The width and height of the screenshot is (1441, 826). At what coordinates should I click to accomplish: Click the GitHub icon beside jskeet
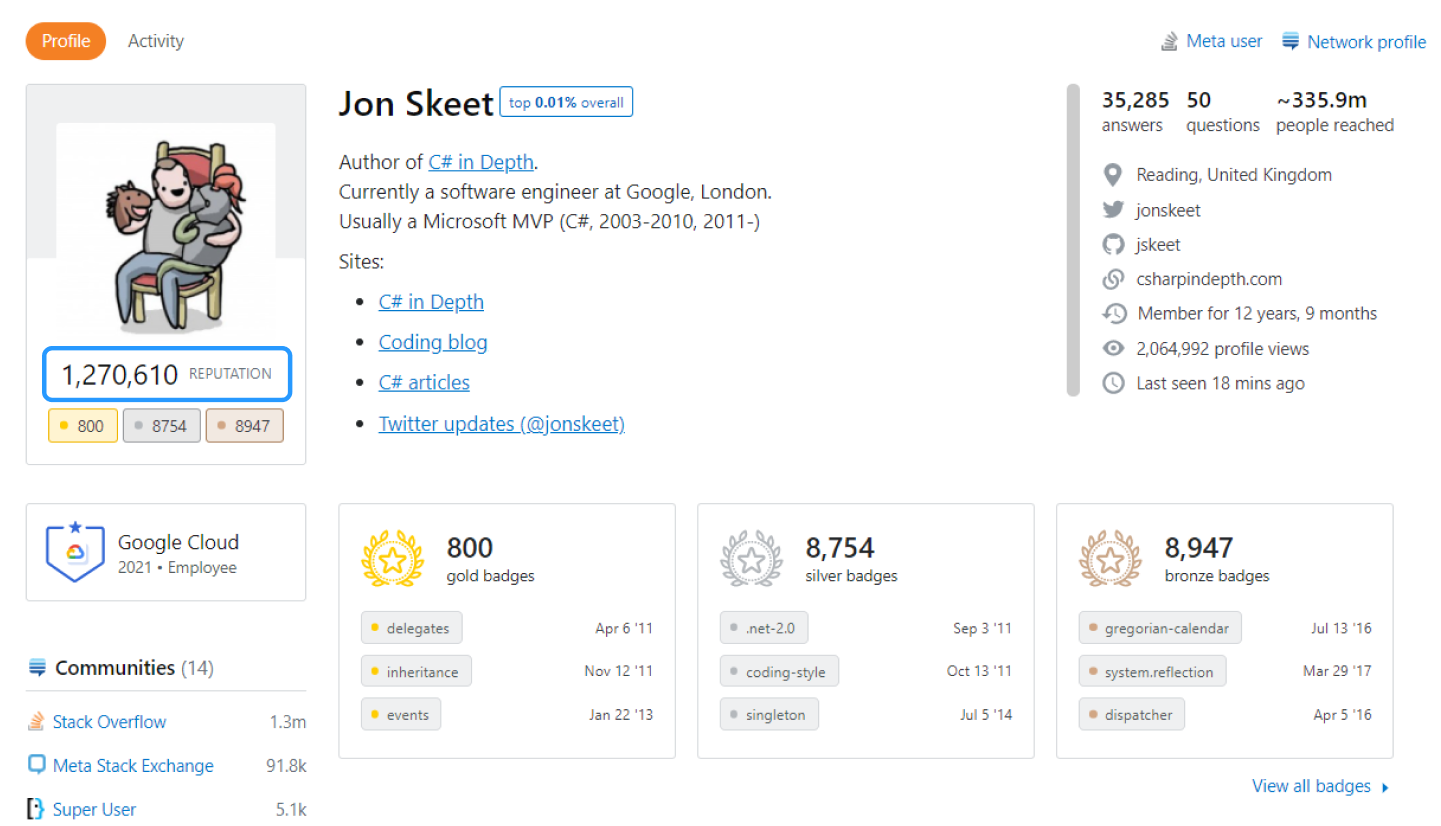1113,245
